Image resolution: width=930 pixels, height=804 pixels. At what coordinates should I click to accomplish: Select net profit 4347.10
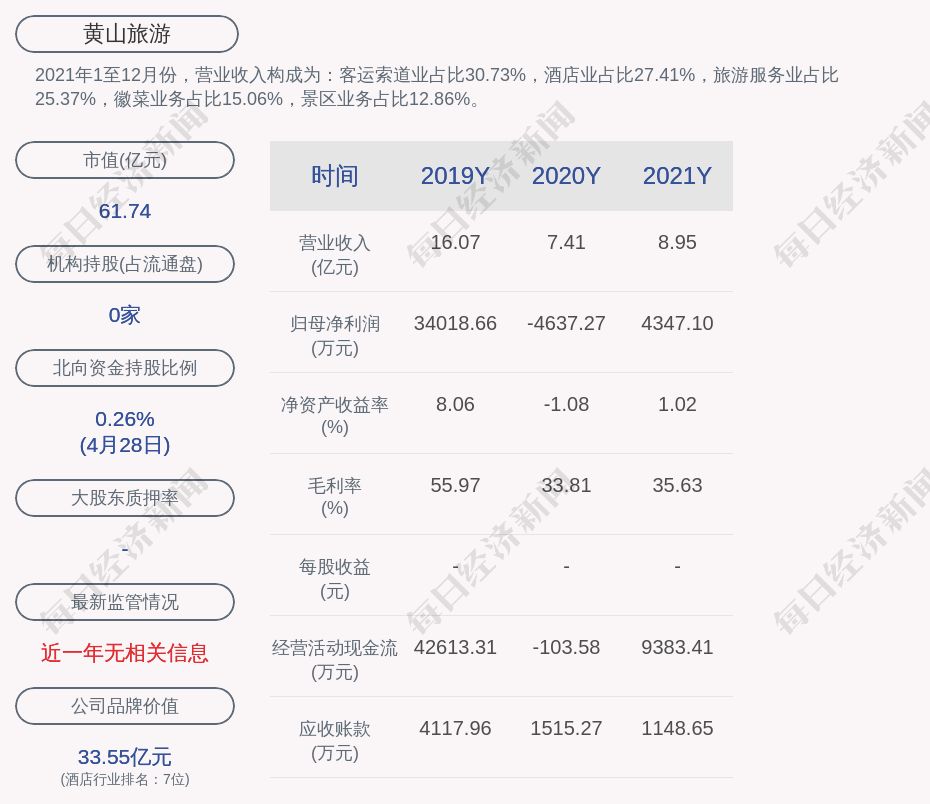[x=677, y=324]
